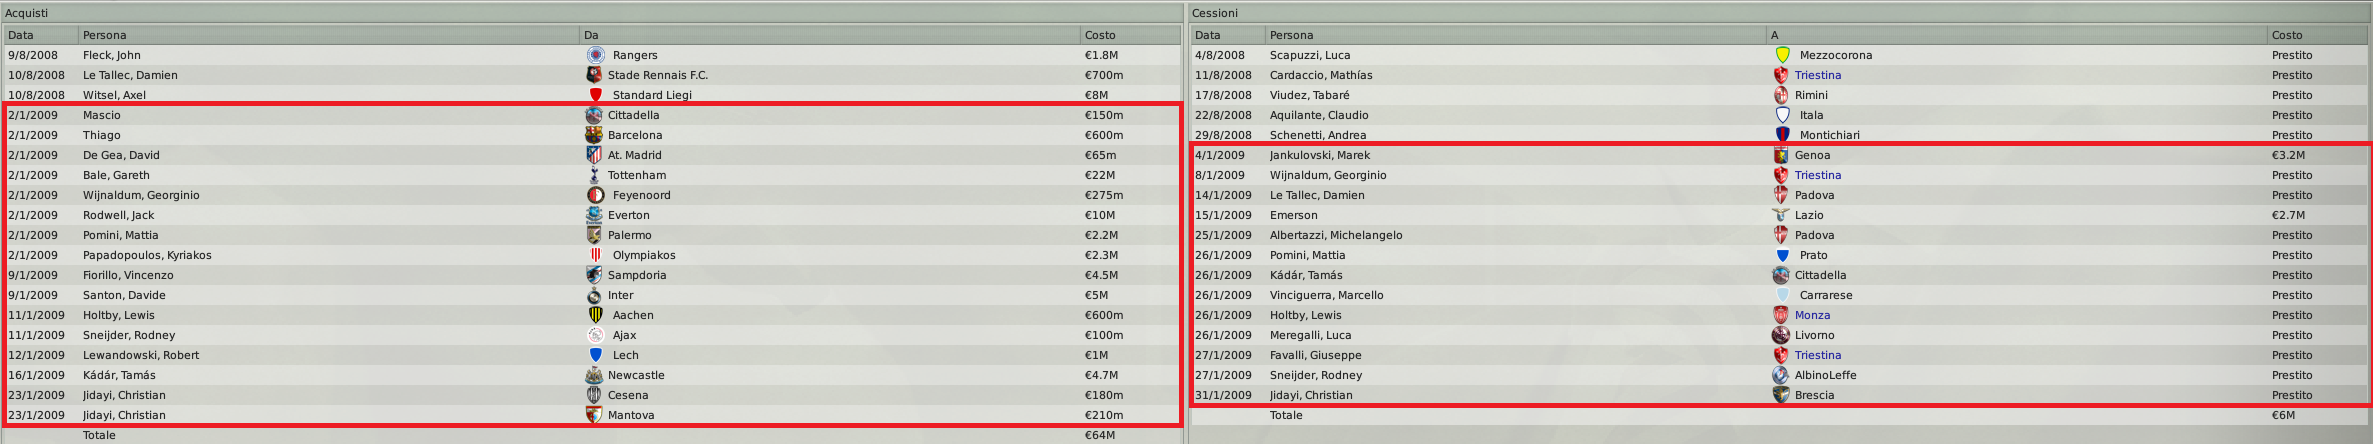Viewport: 2373px width, 444px height.
Task: Open the Feyenoord club badge
Action: click(595, 195)
